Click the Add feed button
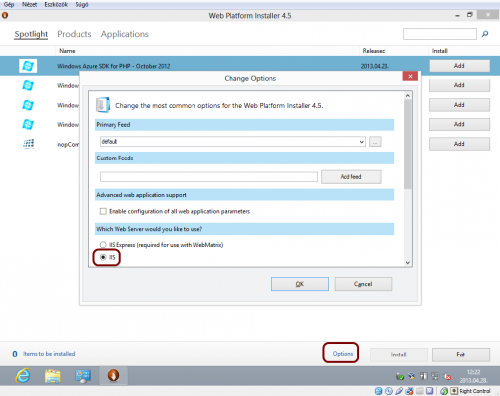This screenshot has width=500, height=396. 351,177
